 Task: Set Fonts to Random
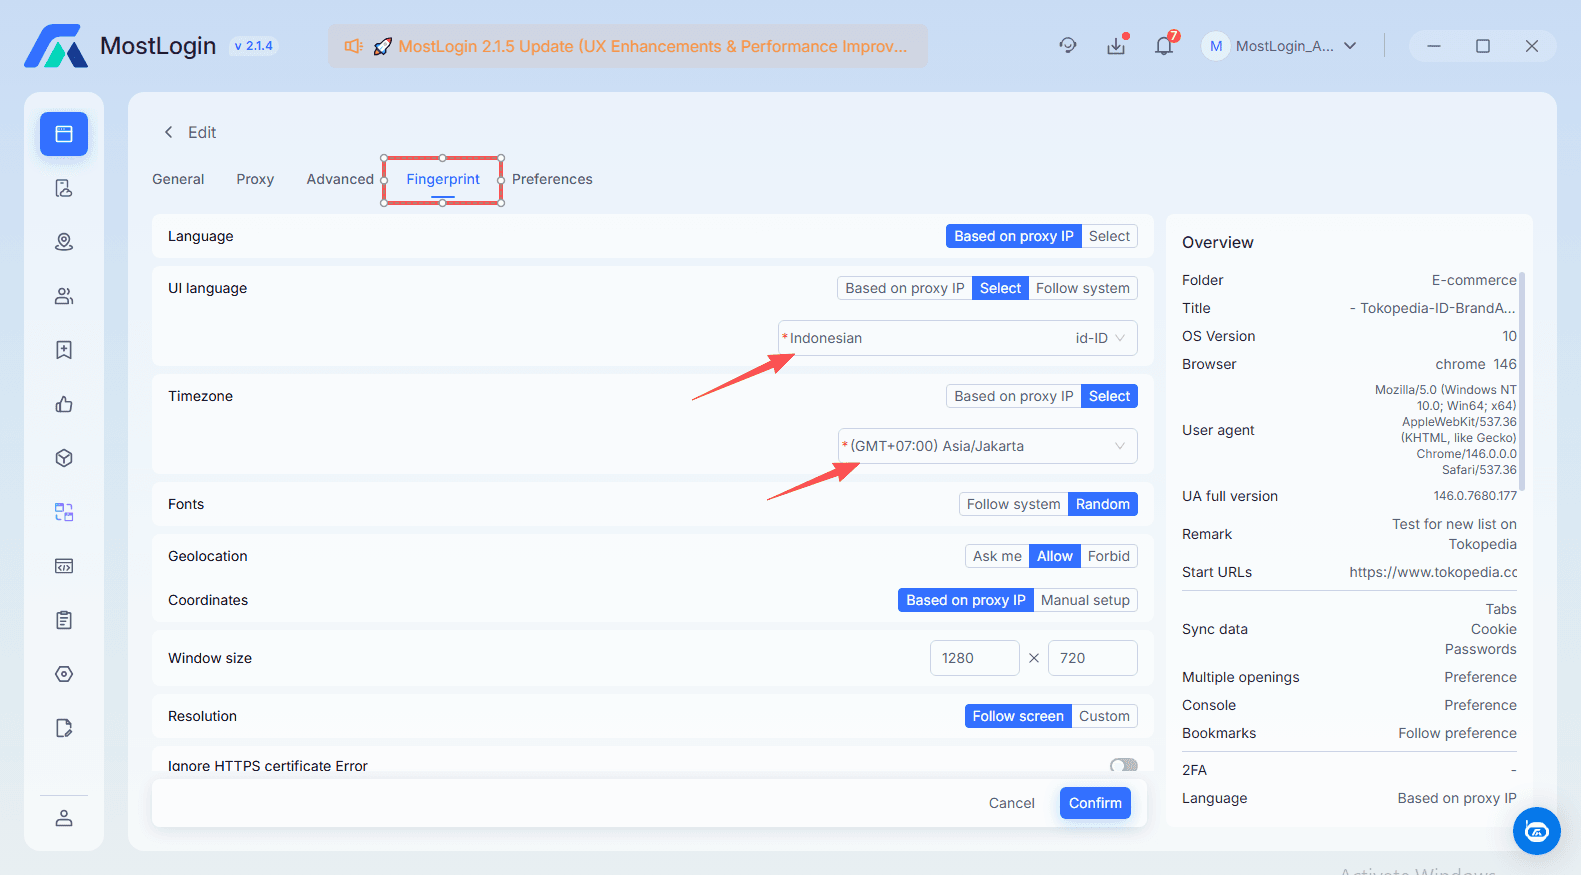click(x=1103, y=504)
